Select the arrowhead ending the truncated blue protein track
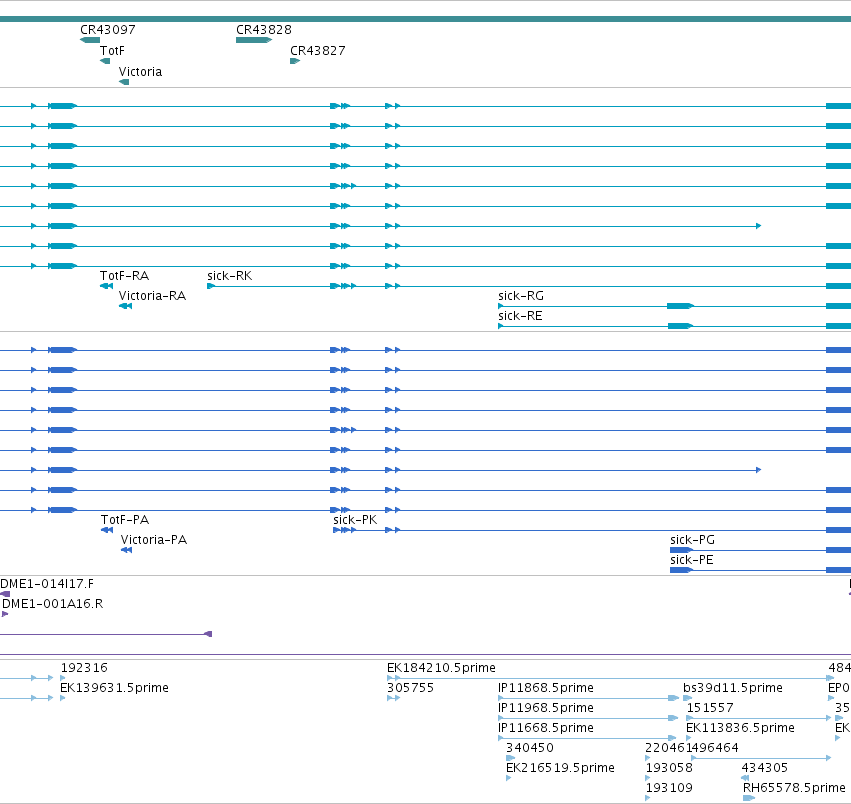Screen dimensions: 851x804 click(x=758, y=470)
